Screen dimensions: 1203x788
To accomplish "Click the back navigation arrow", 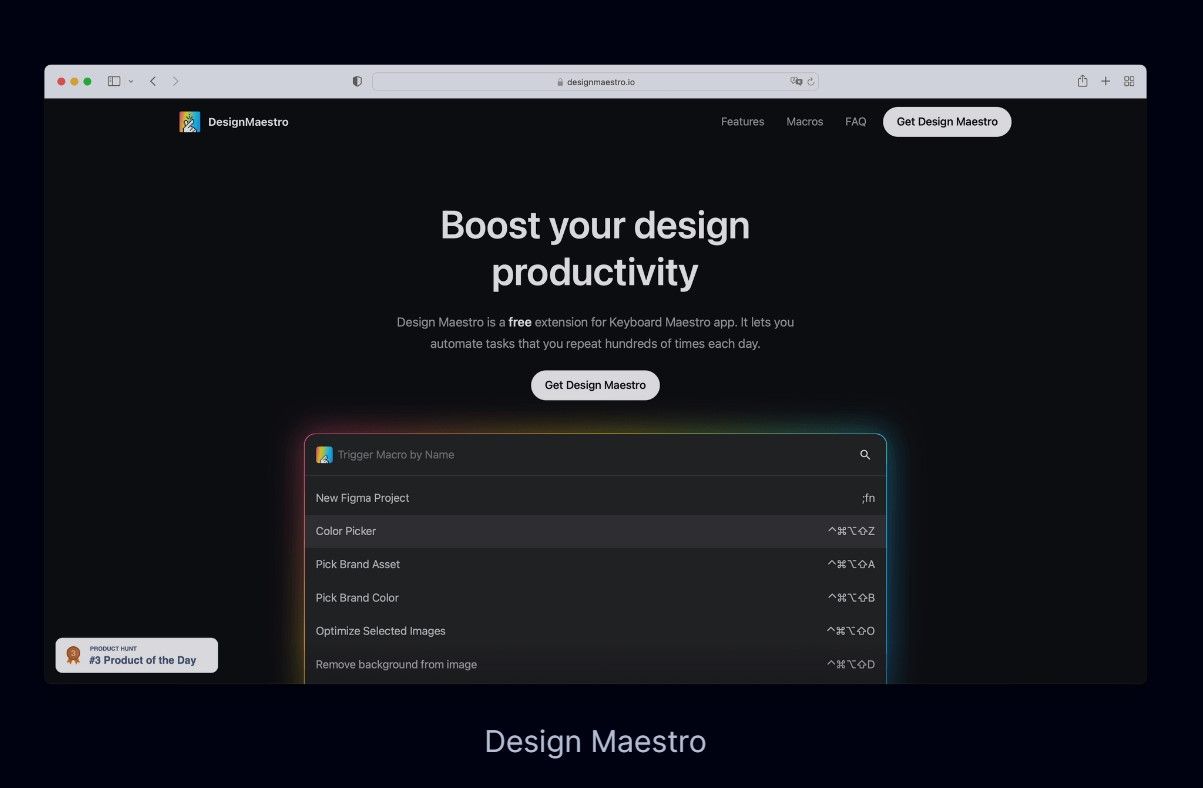I will pyautogui.click(x=152, y=81).
